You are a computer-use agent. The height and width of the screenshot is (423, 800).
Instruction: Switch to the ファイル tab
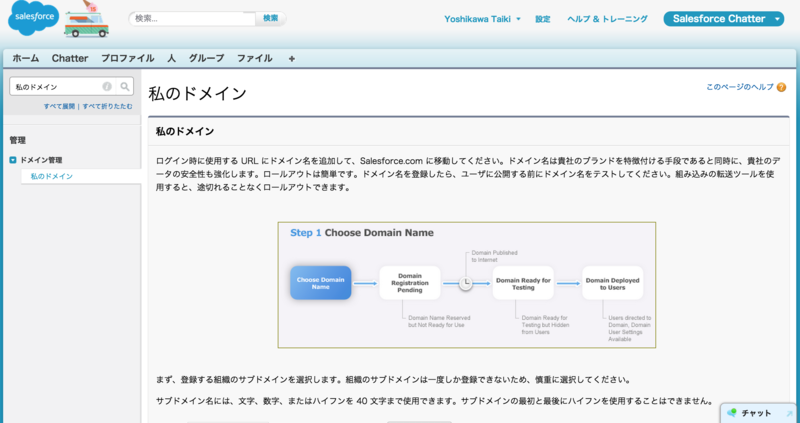click(x=255, y=58)
